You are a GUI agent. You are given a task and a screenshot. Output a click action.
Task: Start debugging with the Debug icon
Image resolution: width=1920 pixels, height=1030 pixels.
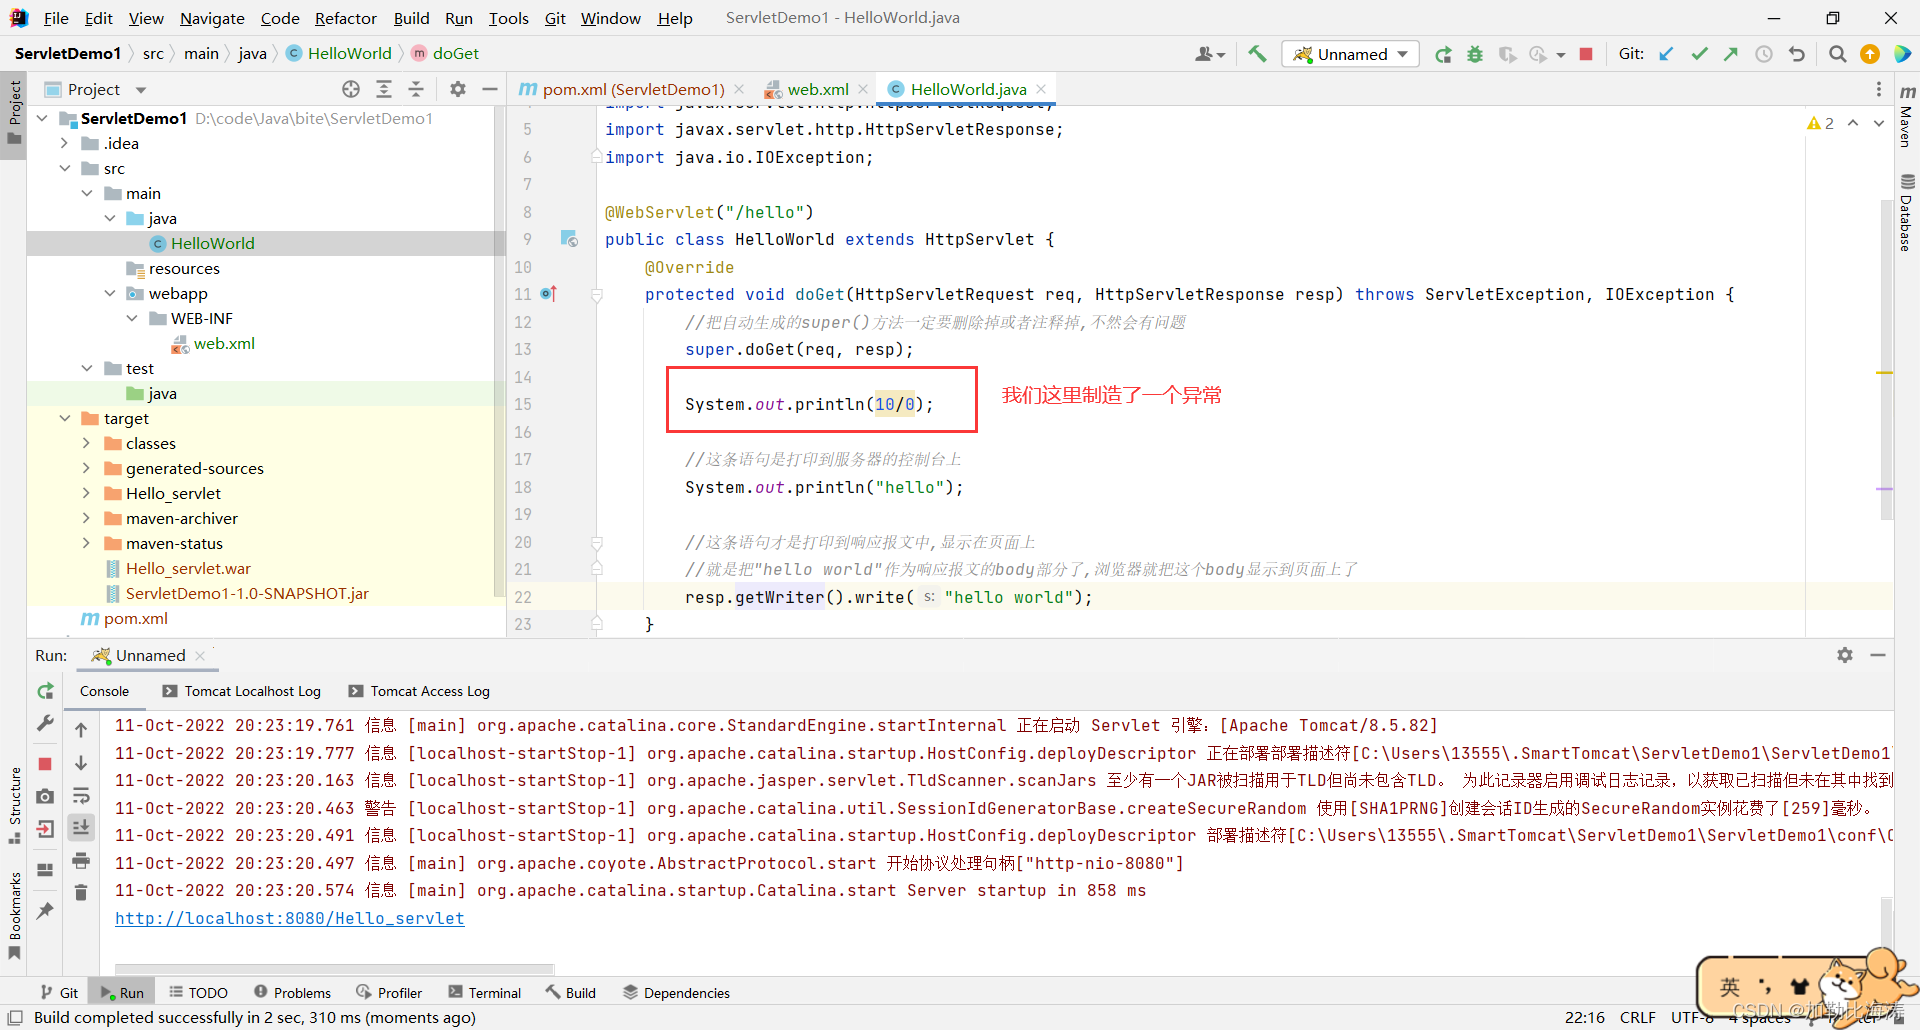(x=1475, y=54)
